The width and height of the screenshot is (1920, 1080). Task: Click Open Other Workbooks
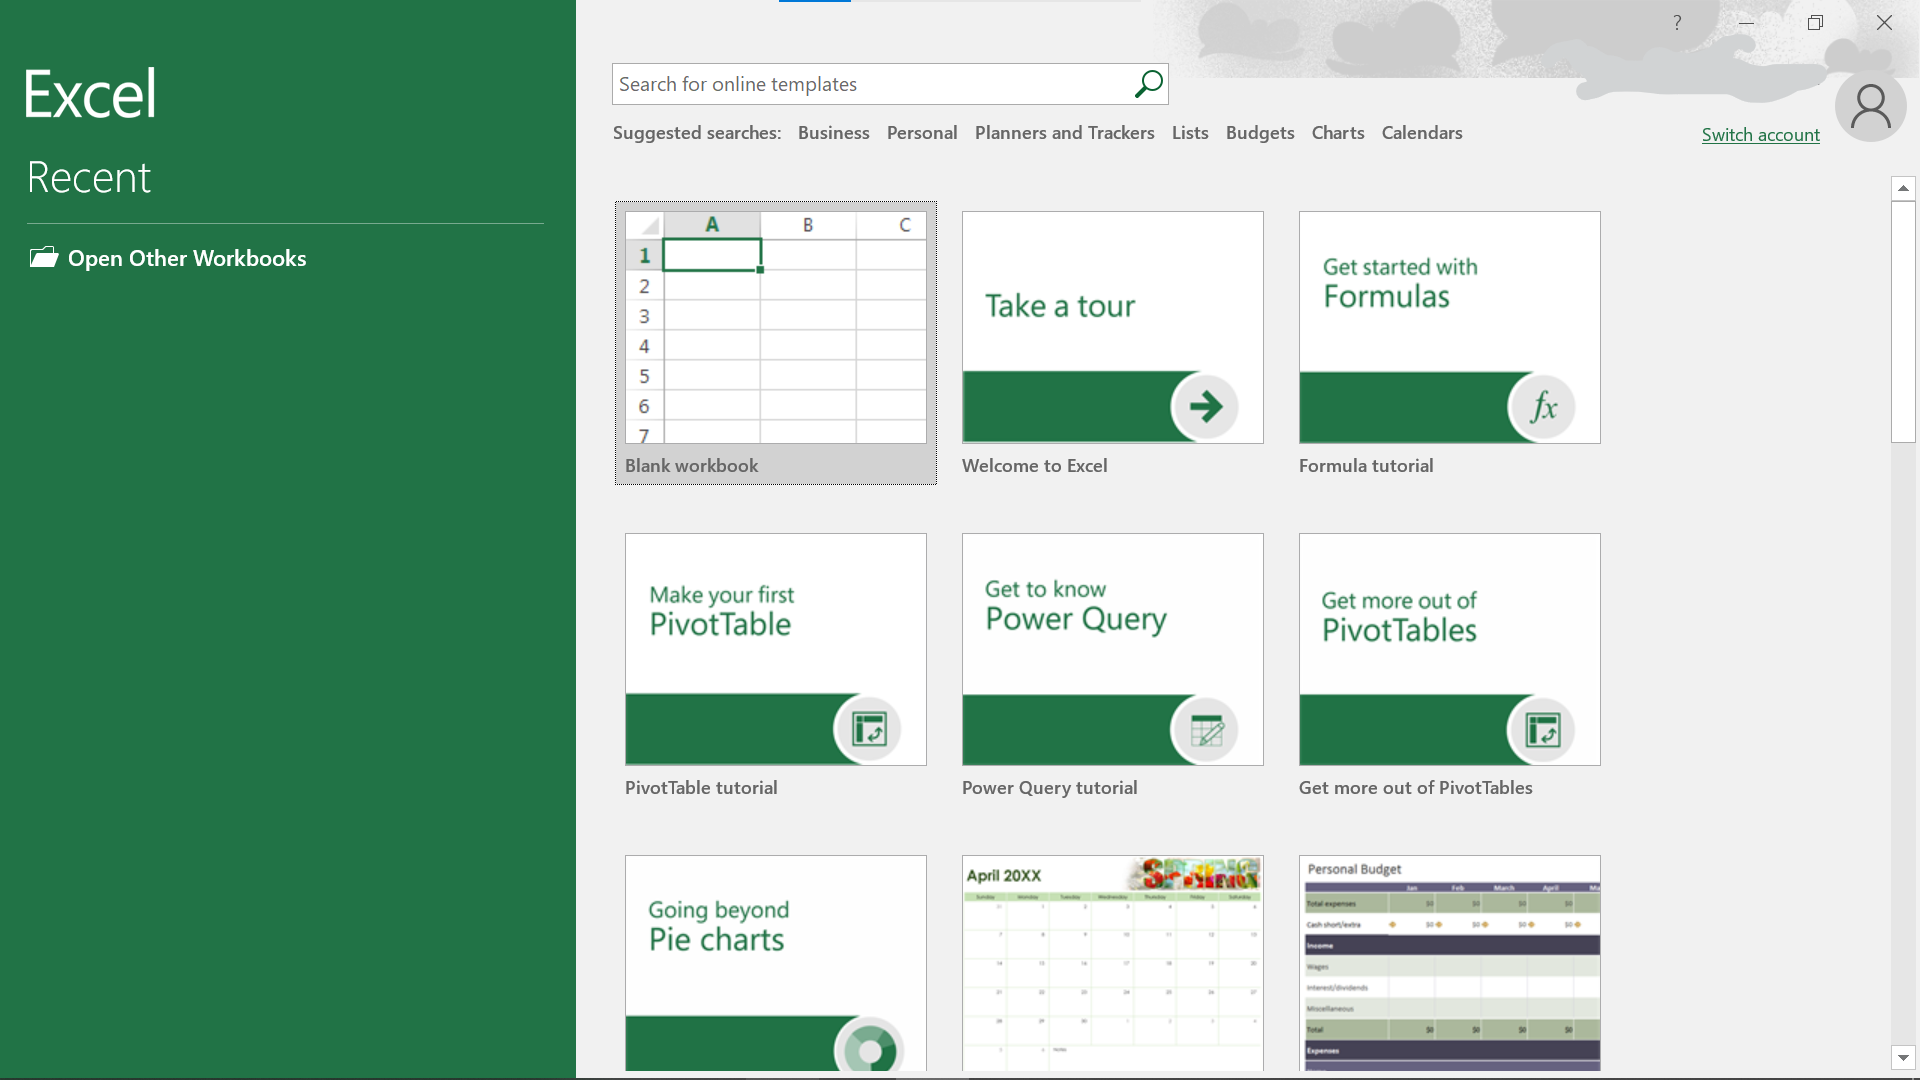coord(168,258)
